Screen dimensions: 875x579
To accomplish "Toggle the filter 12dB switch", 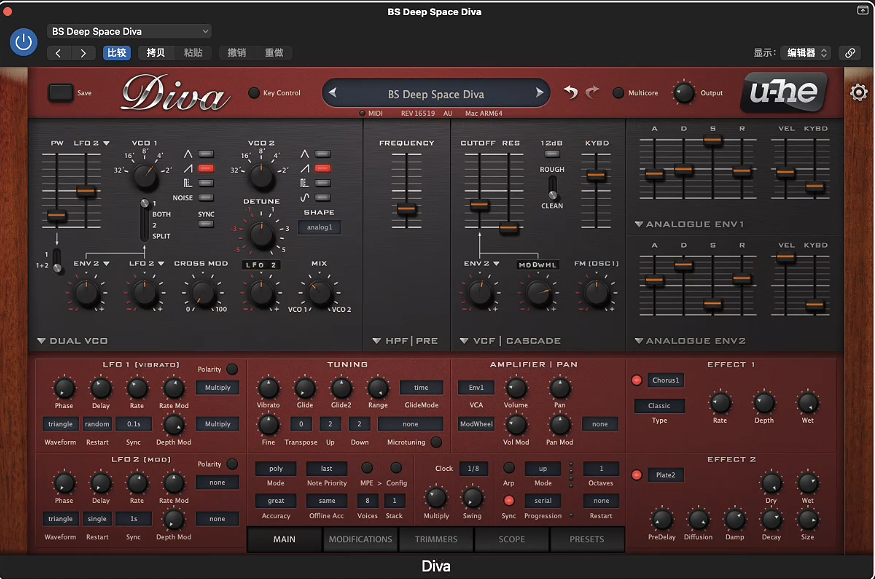I will pos(552,154).
